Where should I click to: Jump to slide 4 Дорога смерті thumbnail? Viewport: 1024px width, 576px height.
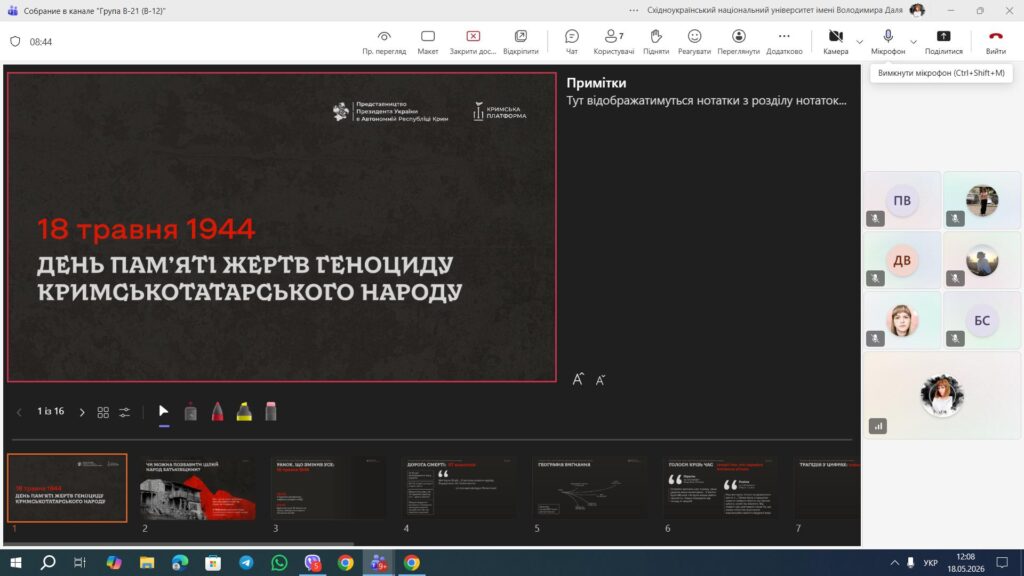coord(459,489)
